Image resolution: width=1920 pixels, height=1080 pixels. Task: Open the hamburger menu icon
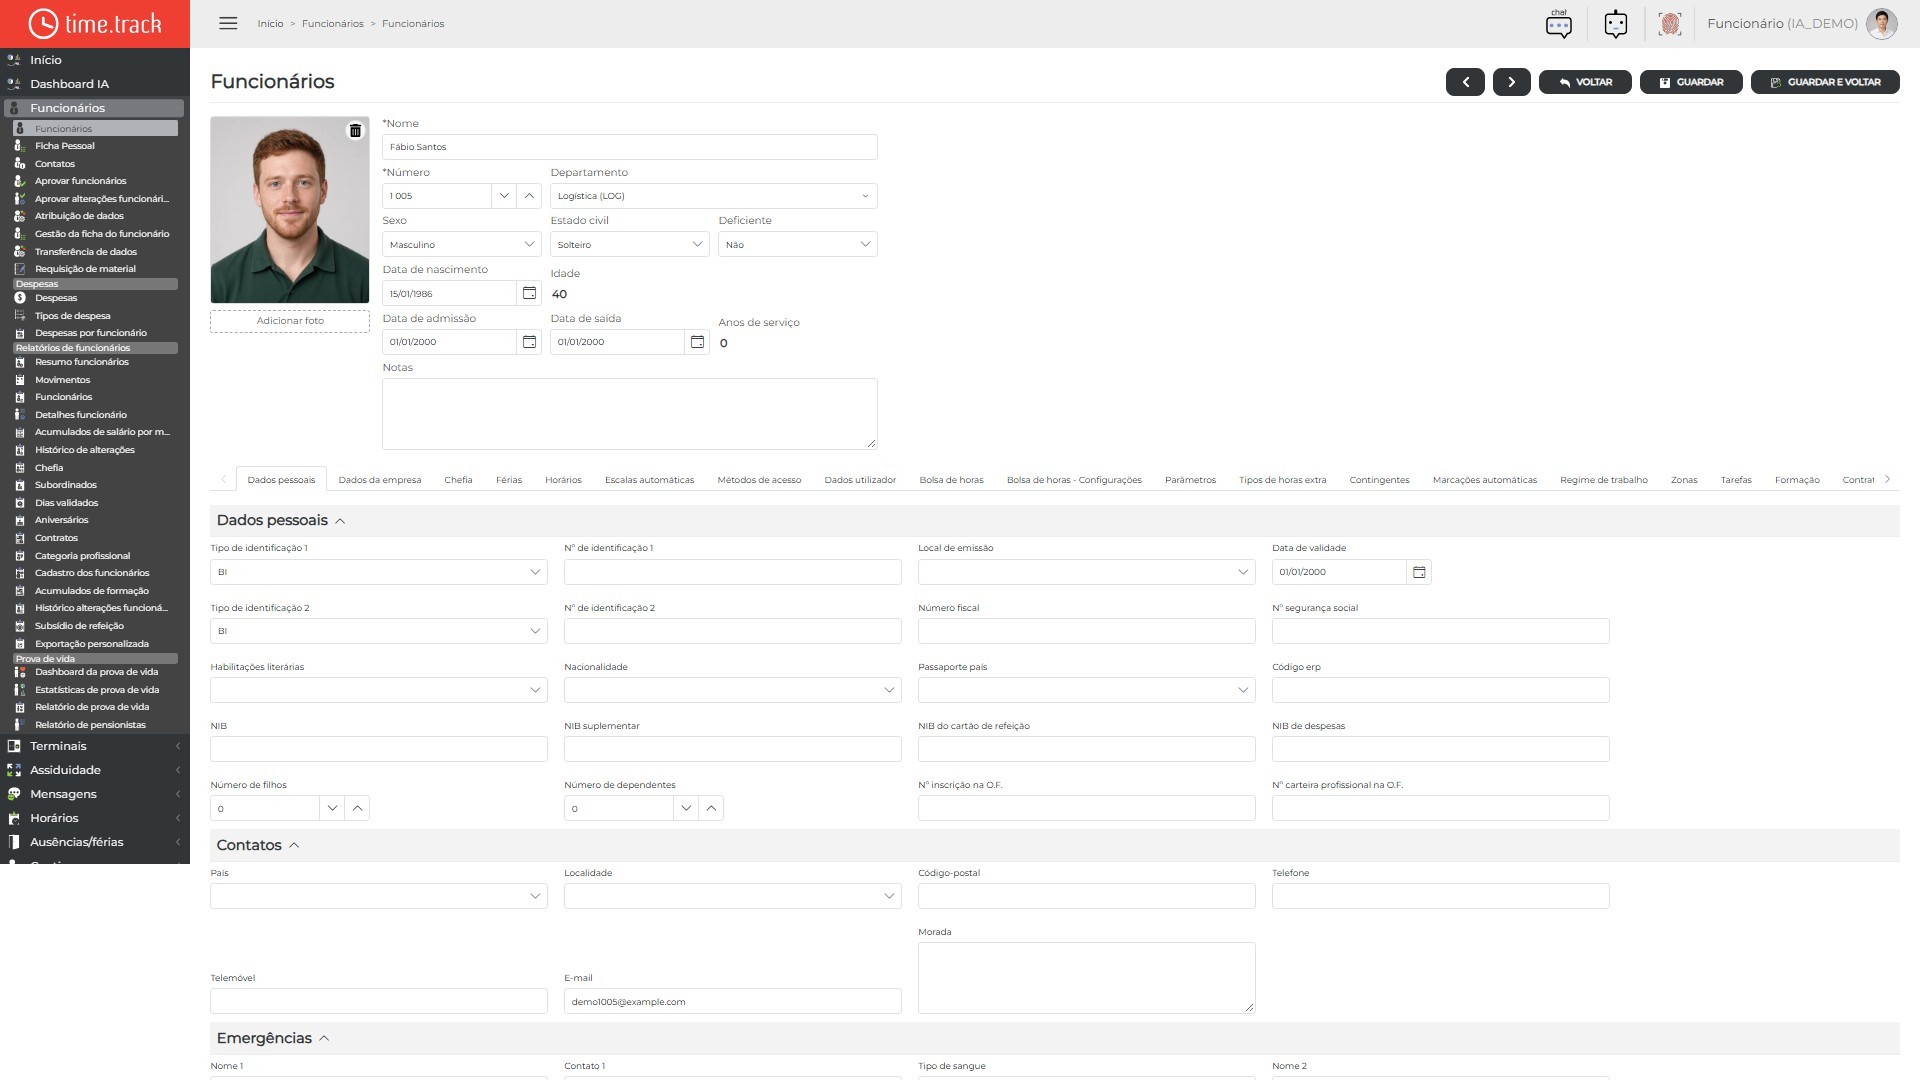tap(228, 23)
